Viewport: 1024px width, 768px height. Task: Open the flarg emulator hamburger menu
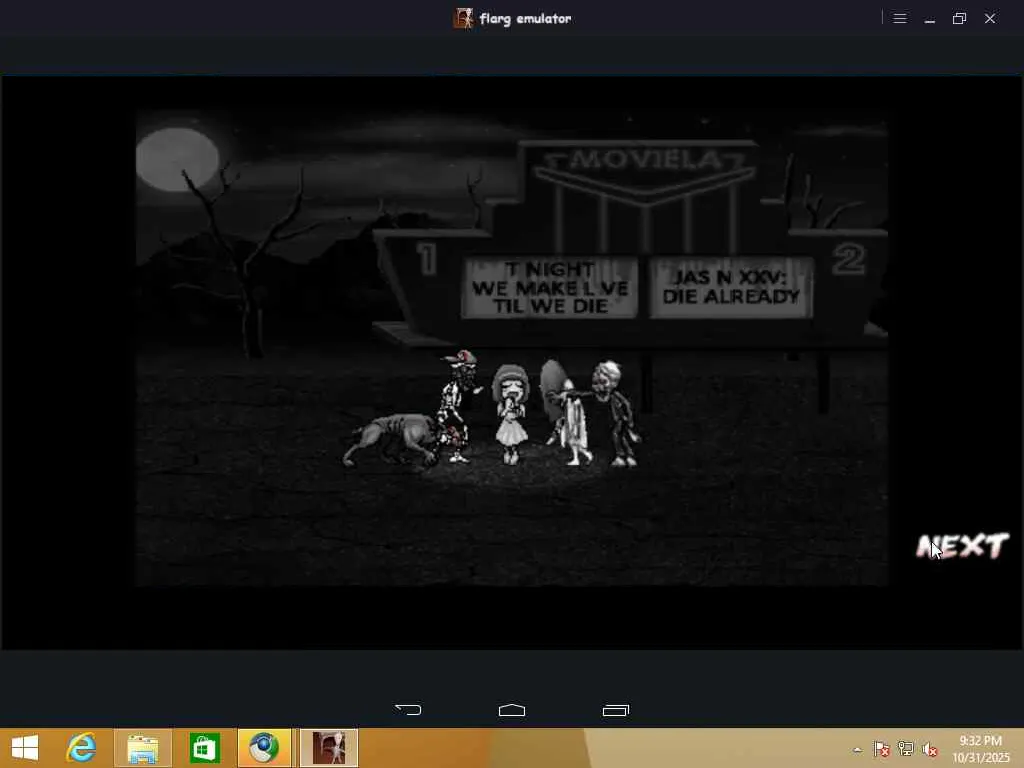click(900, 18)
